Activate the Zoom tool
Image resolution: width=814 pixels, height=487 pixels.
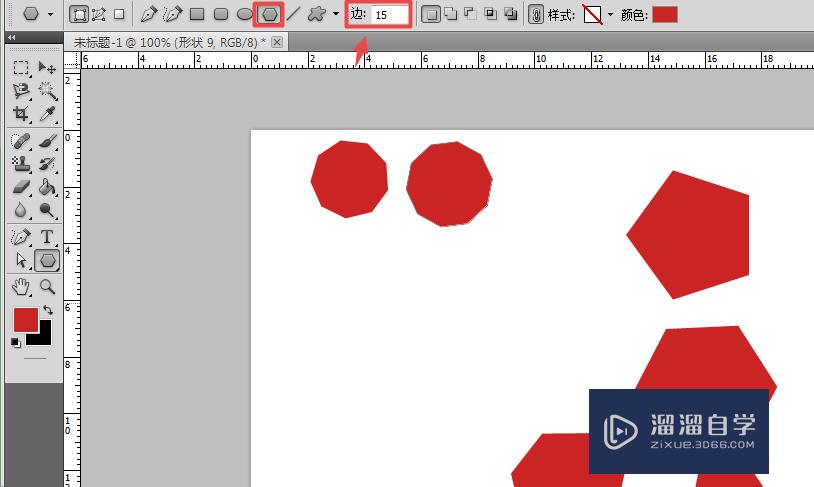pyautogui.click(x=47, y=287)
